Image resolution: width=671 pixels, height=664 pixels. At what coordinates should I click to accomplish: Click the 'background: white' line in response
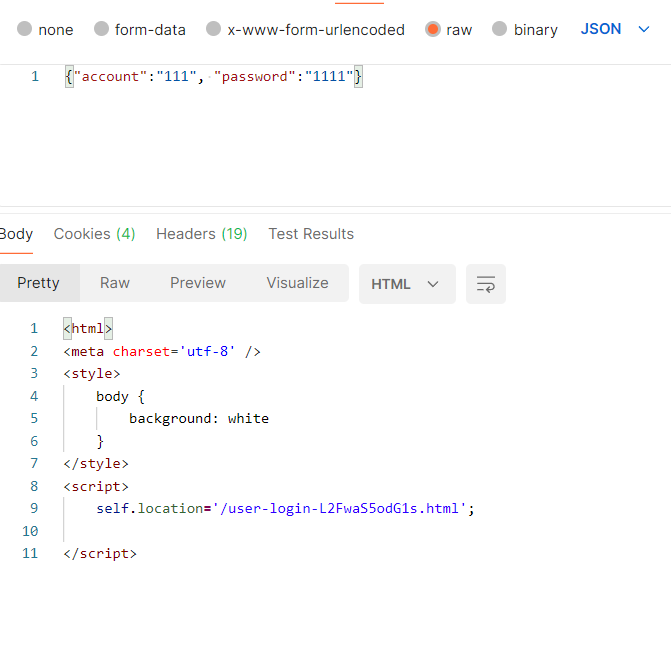point(198,418)
